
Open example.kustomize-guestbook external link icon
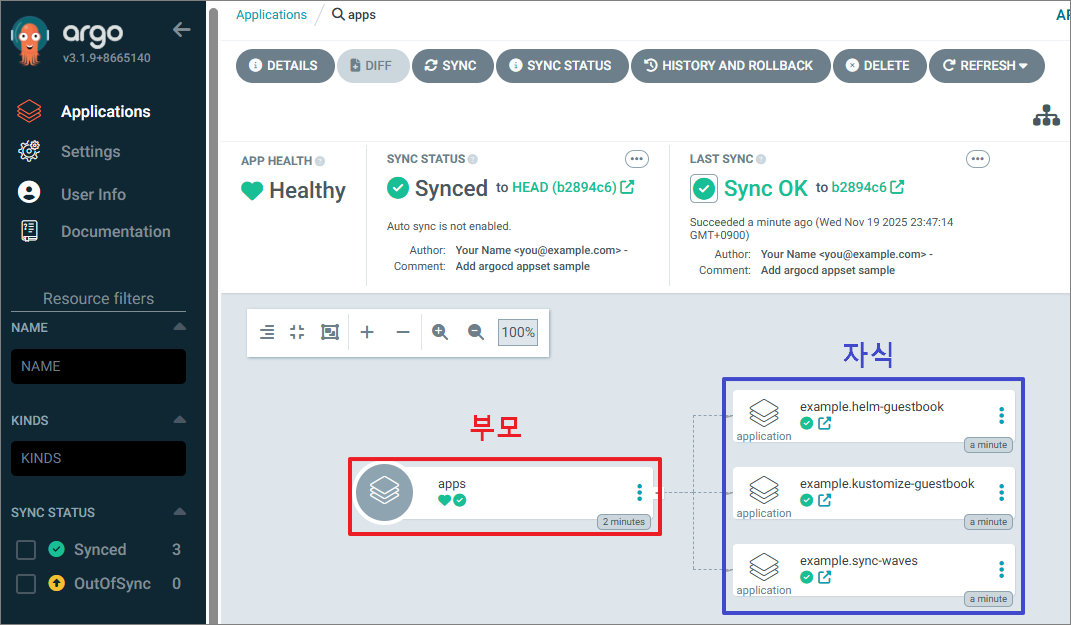click(x=824, y=501)
